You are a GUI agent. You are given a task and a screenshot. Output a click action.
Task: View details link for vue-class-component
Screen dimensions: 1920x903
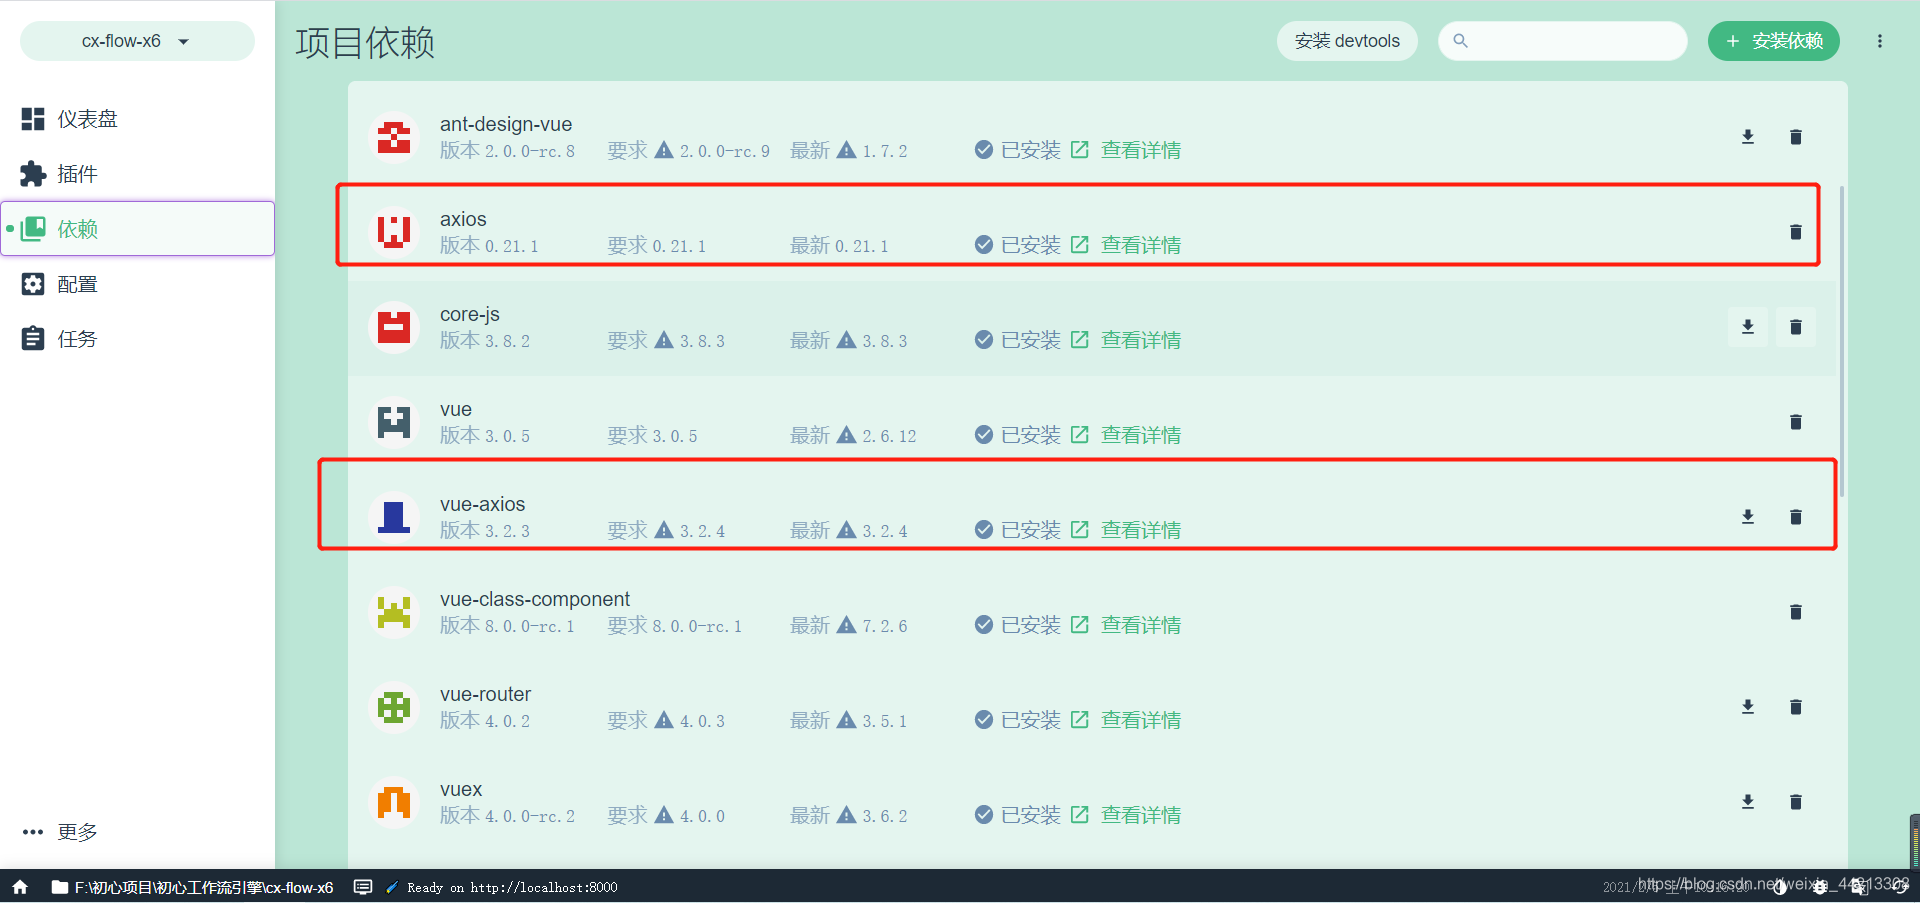(1126, 625)
